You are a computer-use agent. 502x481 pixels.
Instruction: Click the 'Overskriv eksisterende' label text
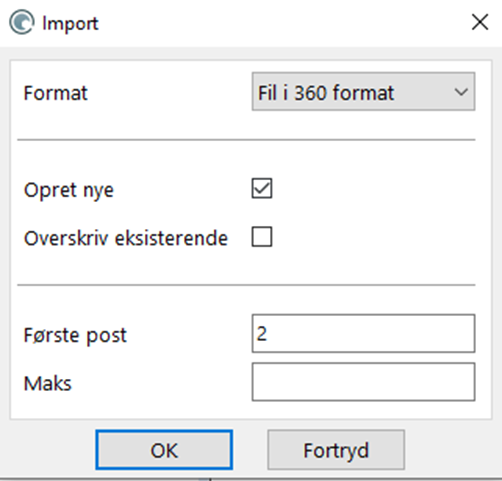coord(126,238)
